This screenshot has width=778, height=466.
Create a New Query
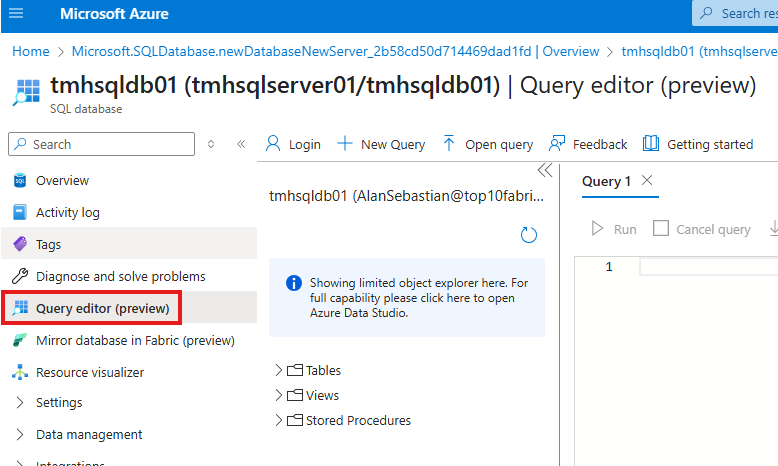click(381, 144)
